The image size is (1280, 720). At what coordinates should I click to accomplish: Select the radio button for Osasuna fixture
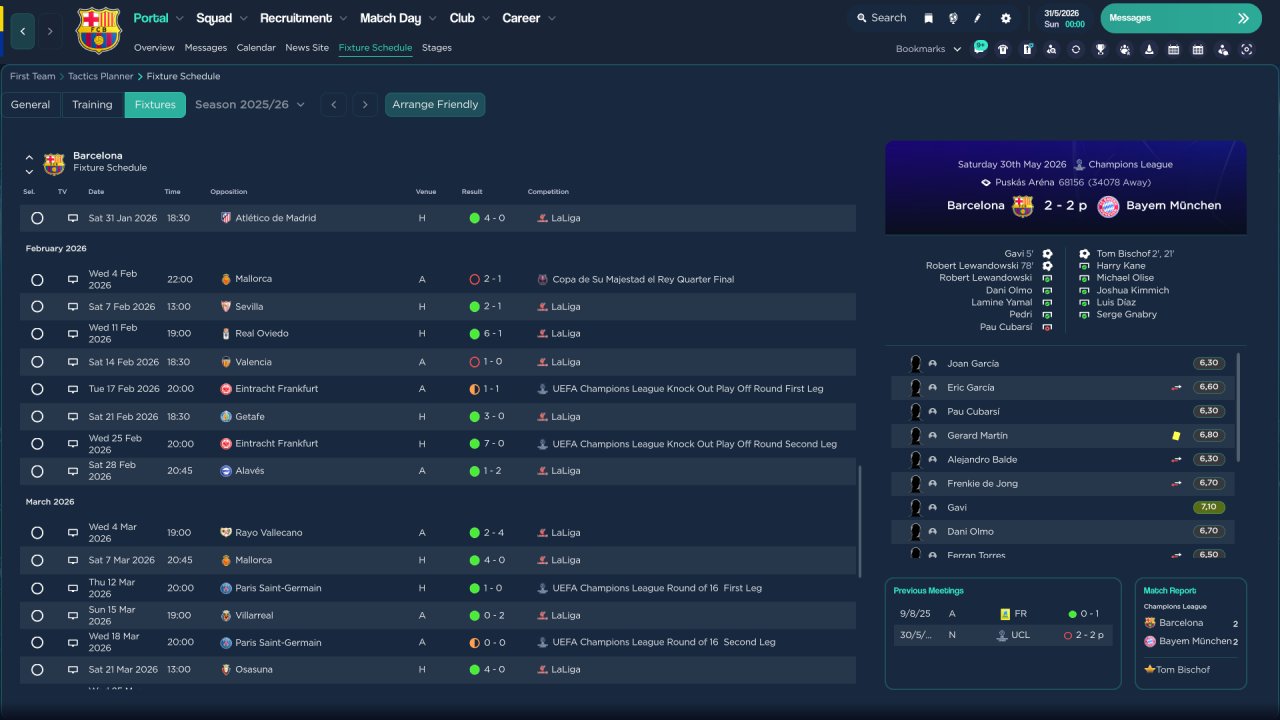pos(37,670)
